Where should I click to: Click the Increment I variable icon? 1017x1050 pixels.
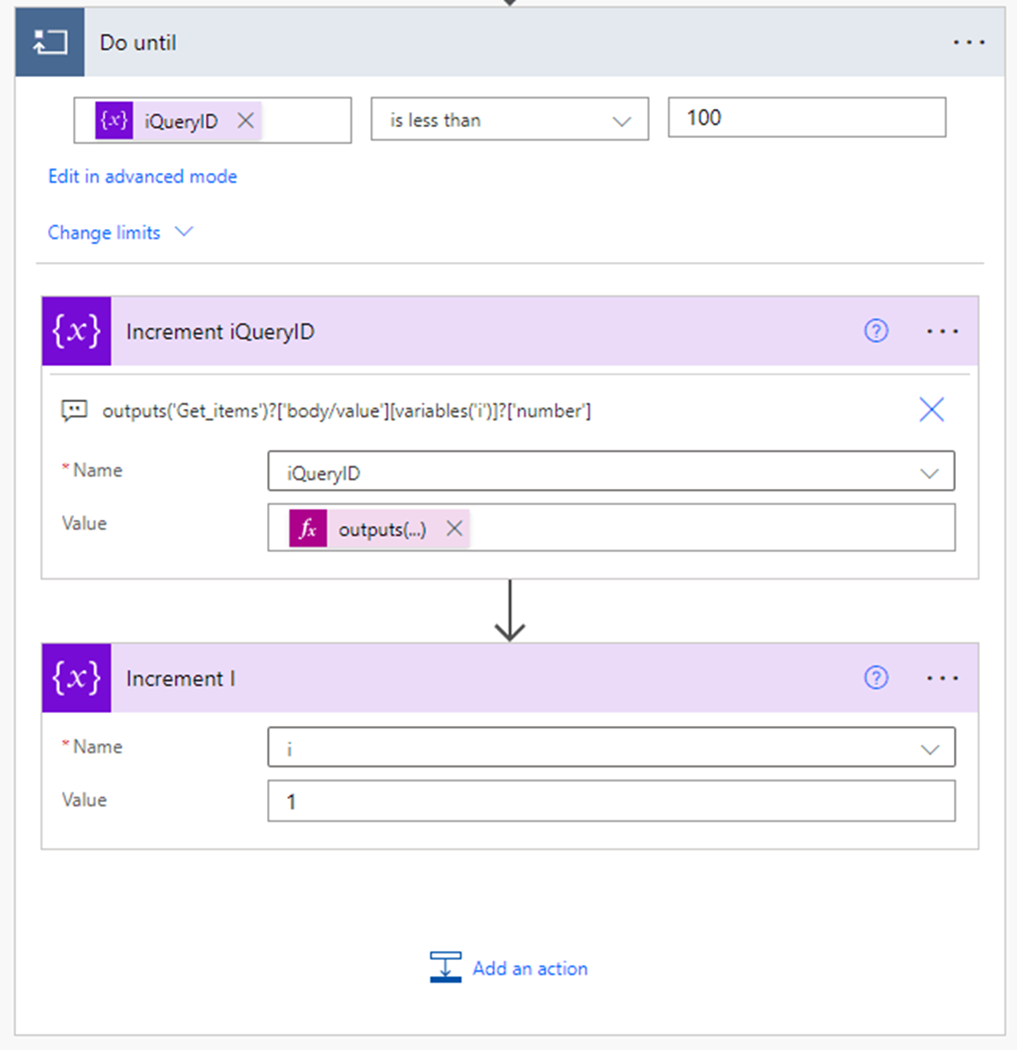tap(77, 678)
